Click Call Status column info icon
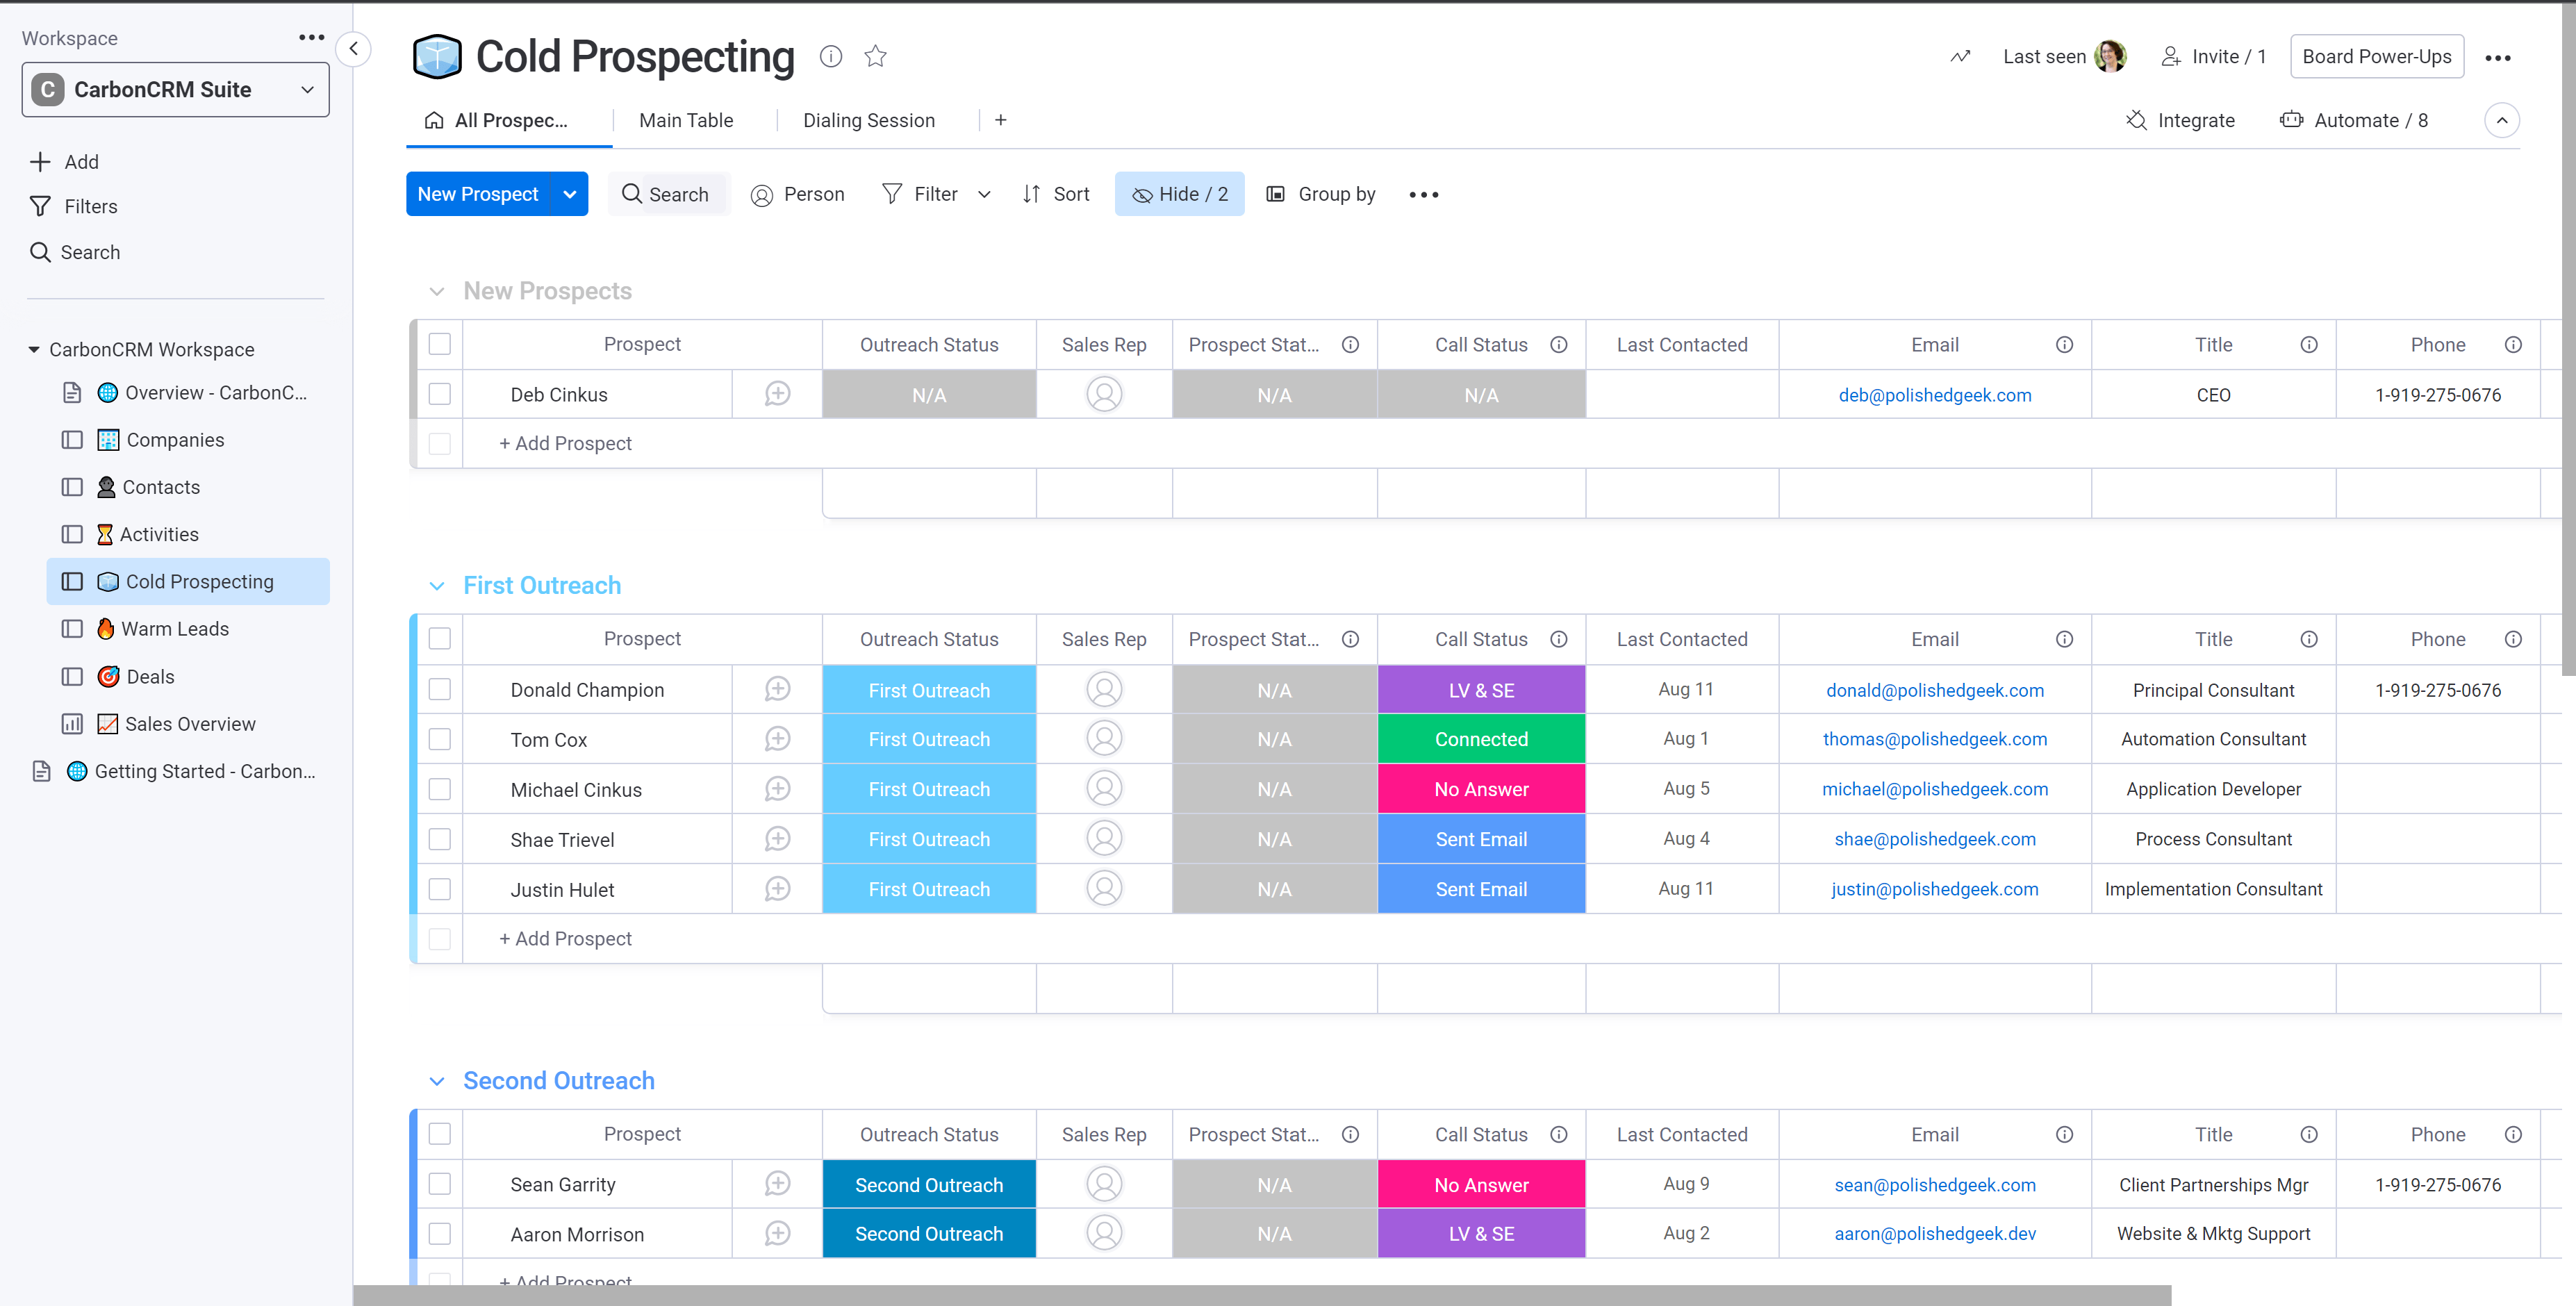This screenshot has width=2576, height=1306. [1558, 345]
